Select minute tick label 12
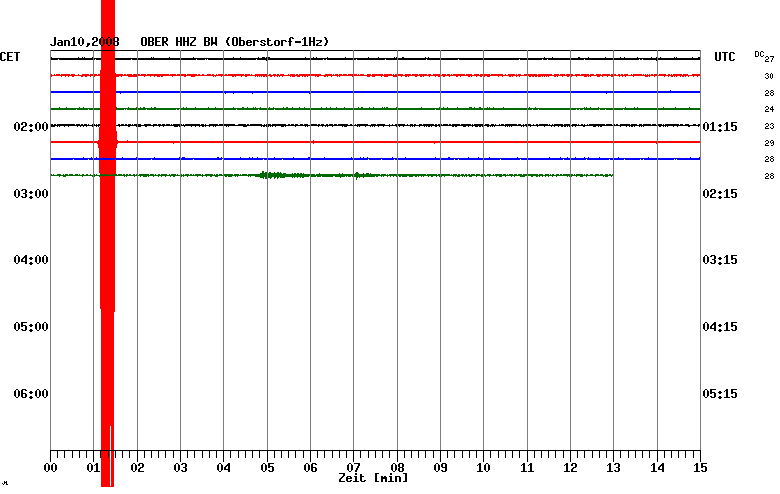780x494 pixels. 571,468
